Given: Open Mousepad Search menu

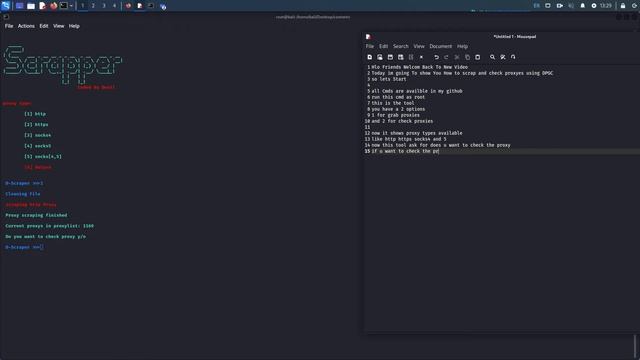Looking at the screenshot, I should point(400,46).
